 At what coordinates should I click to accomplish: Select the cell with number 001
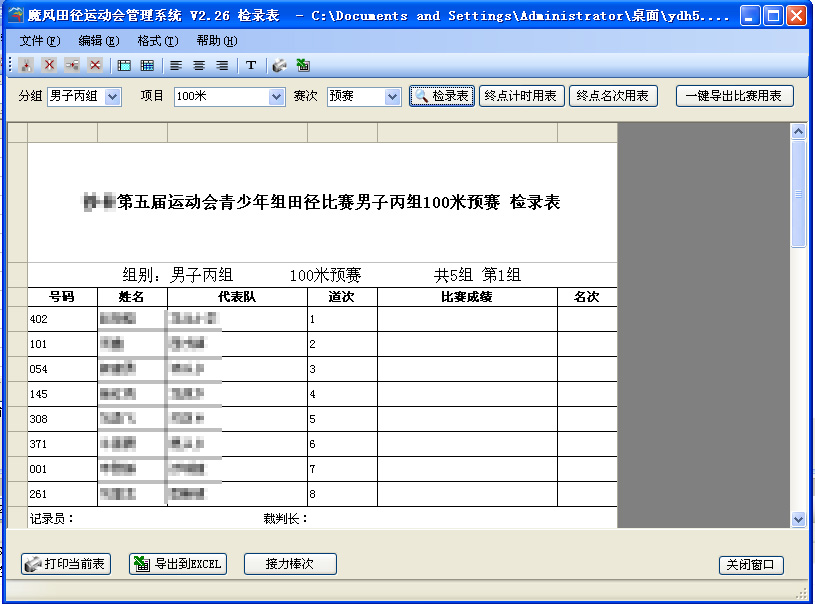click(x=62, y=469)
